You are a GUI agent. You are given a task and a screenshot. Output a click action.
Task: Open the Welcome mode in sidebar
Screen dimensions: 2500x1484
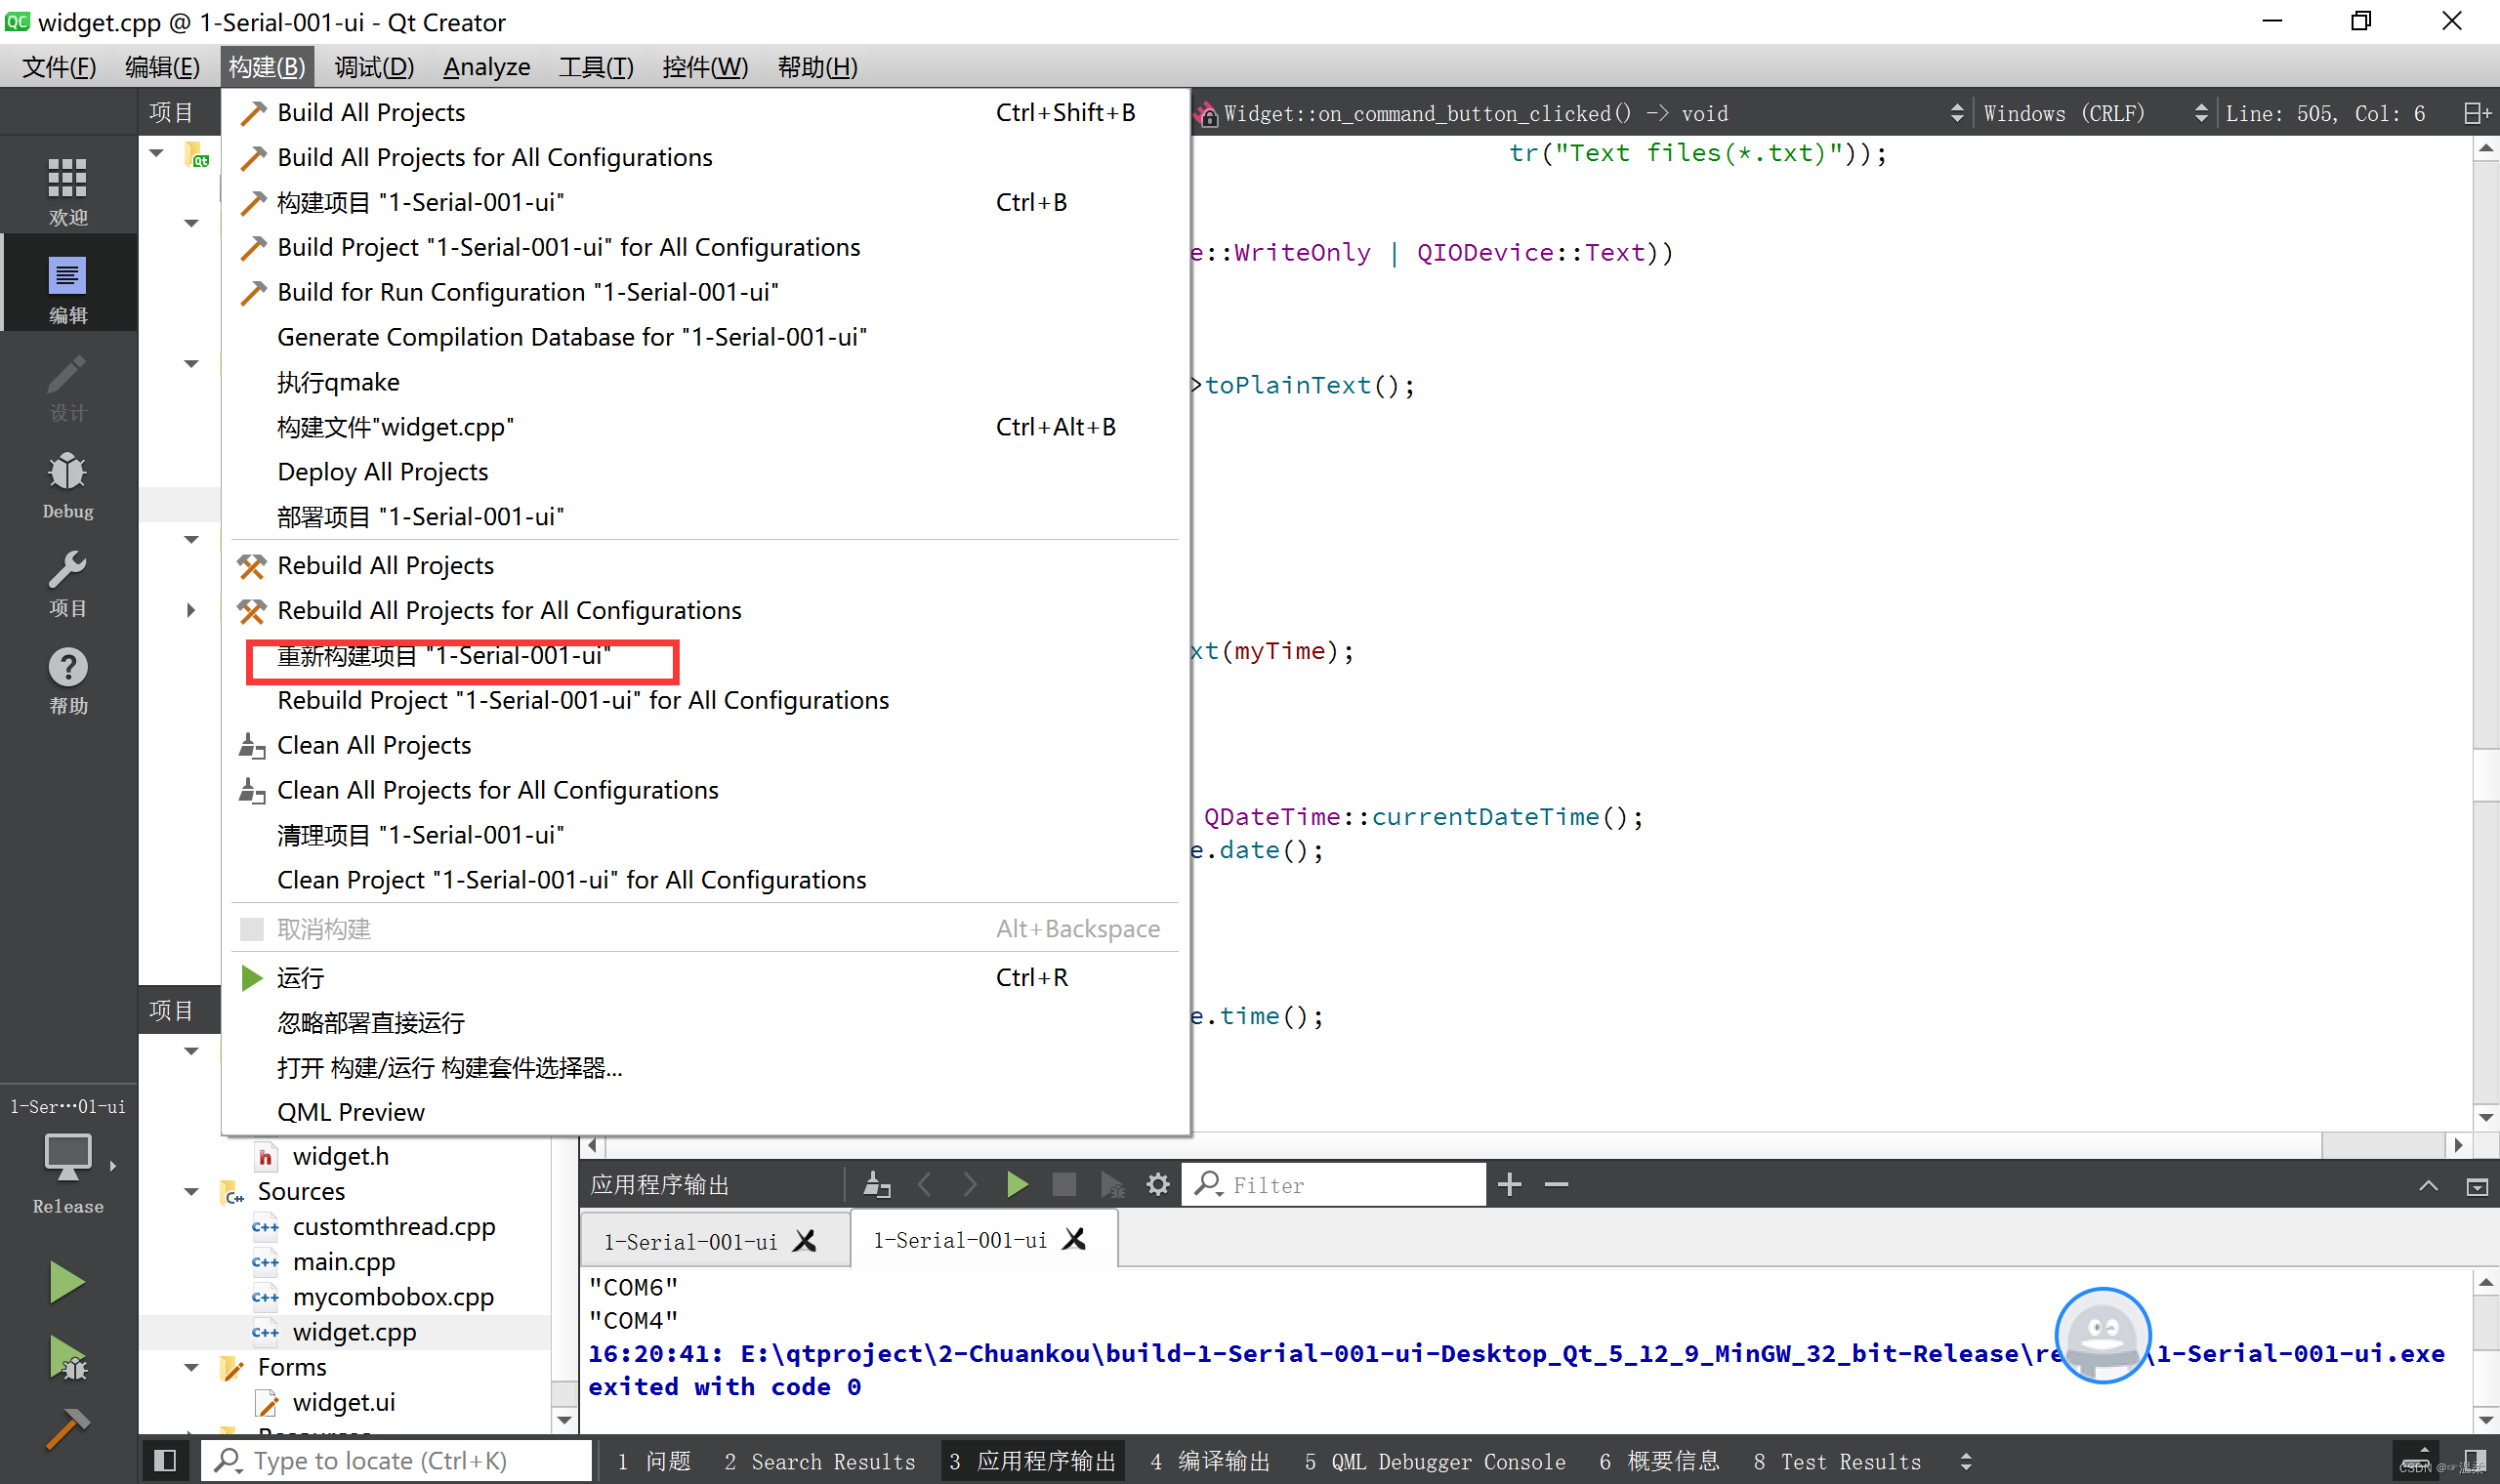[67, 191]
